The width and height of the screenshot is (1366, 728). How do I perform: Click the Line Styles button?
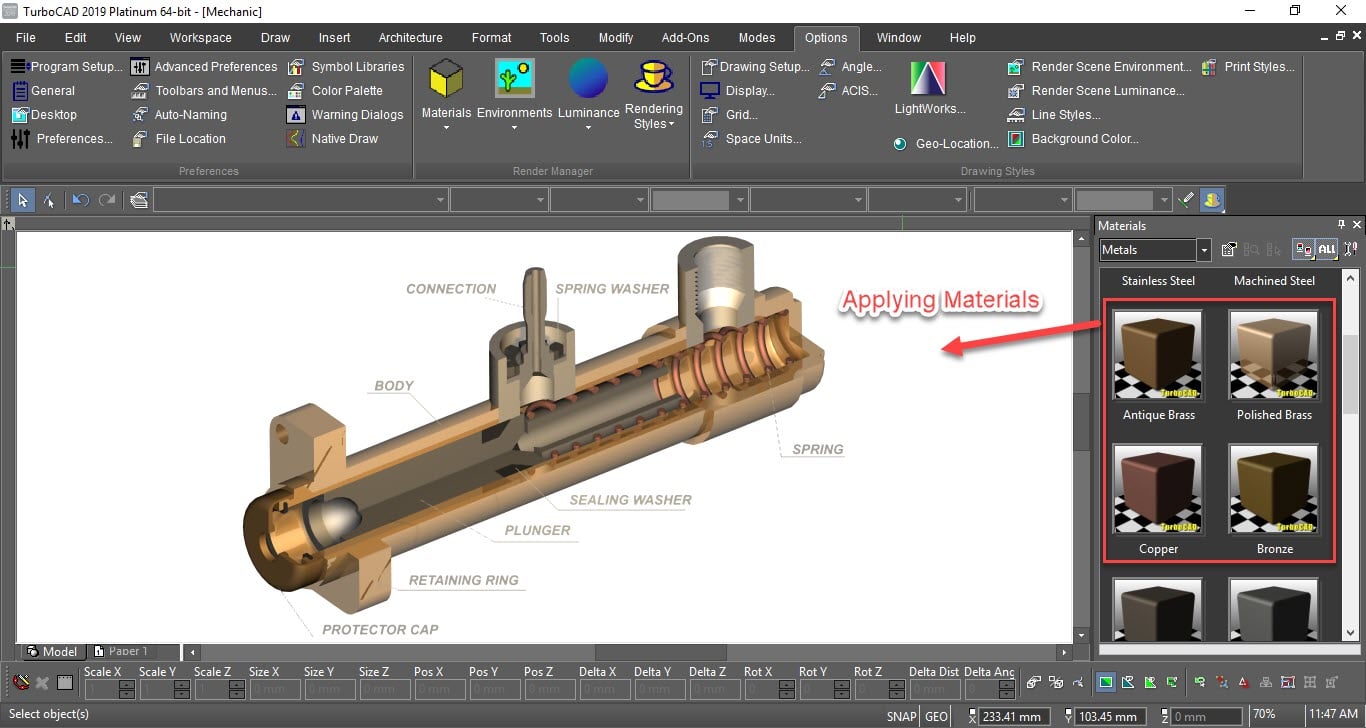click(x=1054, y=115)
